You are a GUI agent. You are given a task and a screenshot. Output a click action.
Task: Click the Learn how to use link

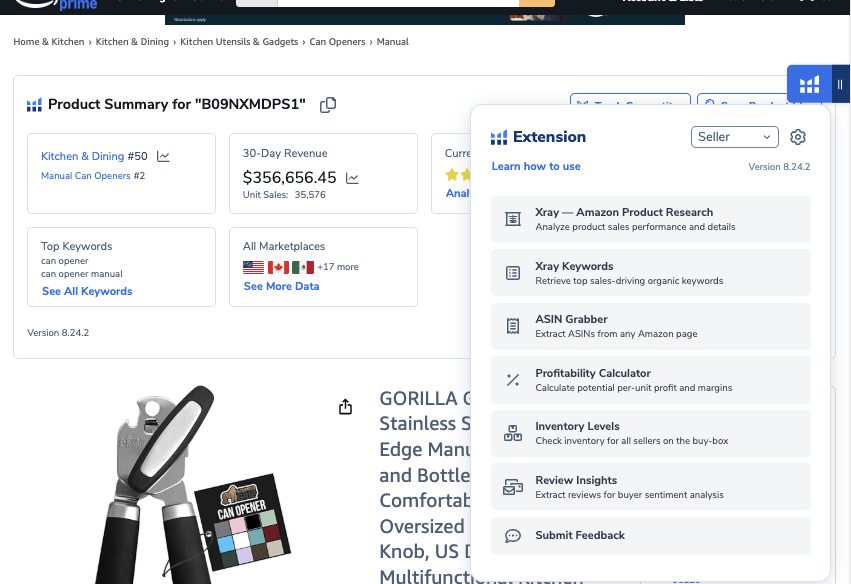tap(536, 167)
